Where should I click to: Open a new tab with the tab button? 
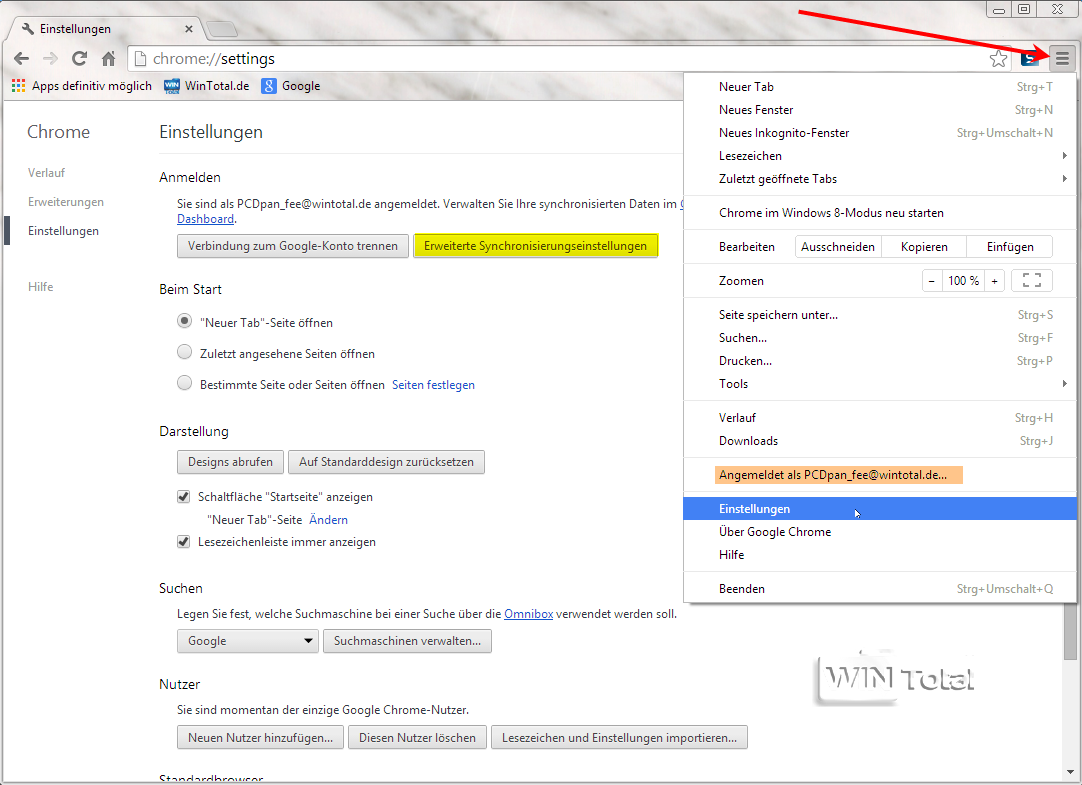[x=222, y=29]
